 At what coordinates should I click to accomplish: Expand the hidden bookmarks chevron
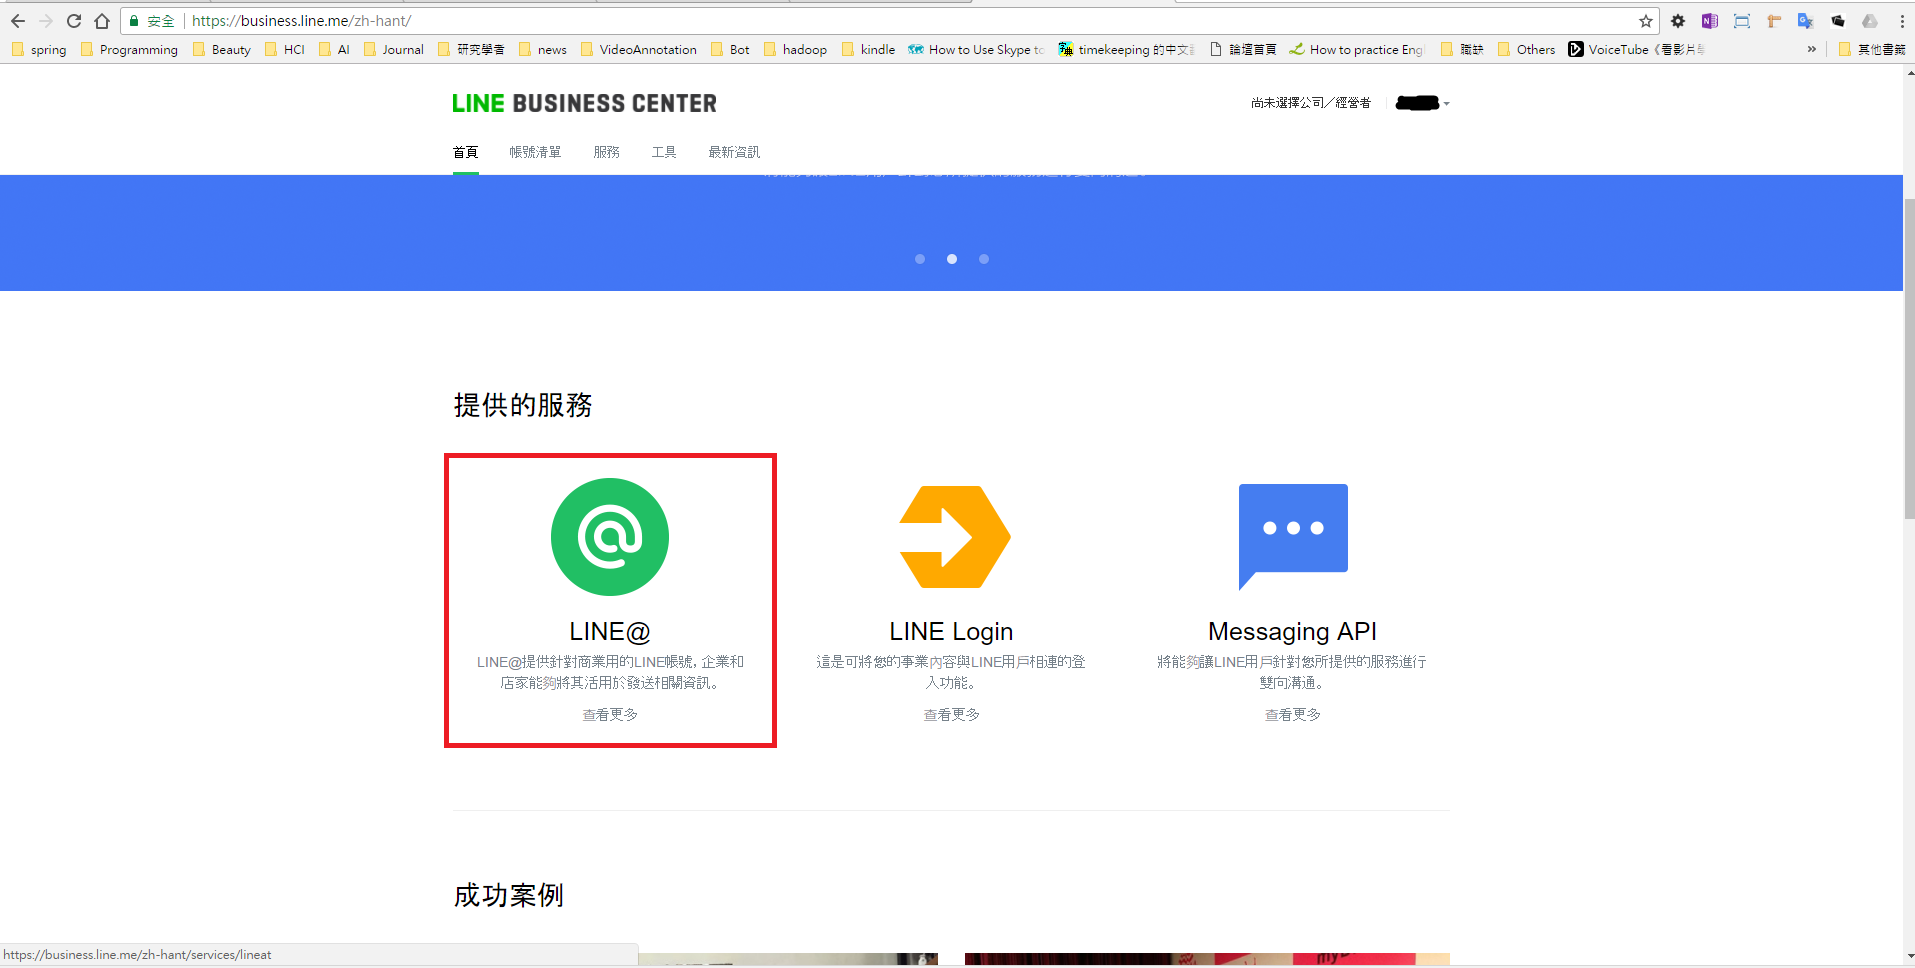pos(1811,49)
